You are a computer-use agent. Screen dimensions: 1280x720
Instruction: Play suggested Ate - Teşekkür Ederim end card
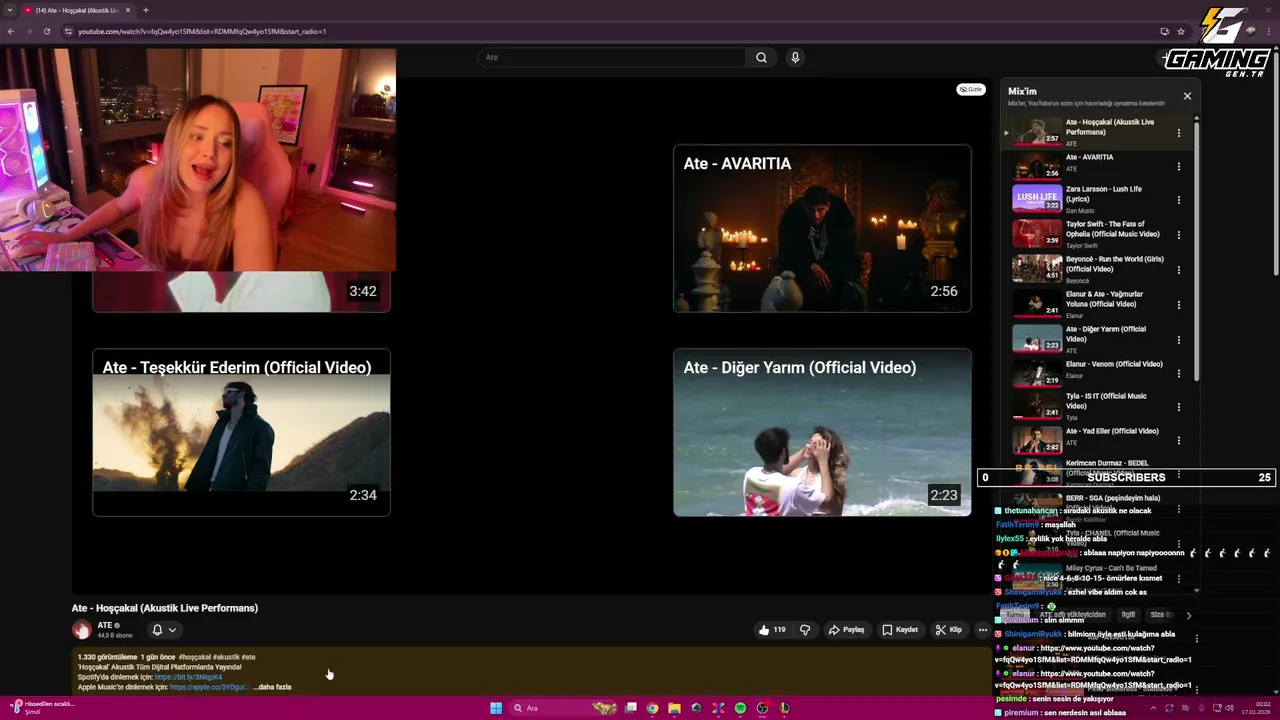[x=241, y=432]
